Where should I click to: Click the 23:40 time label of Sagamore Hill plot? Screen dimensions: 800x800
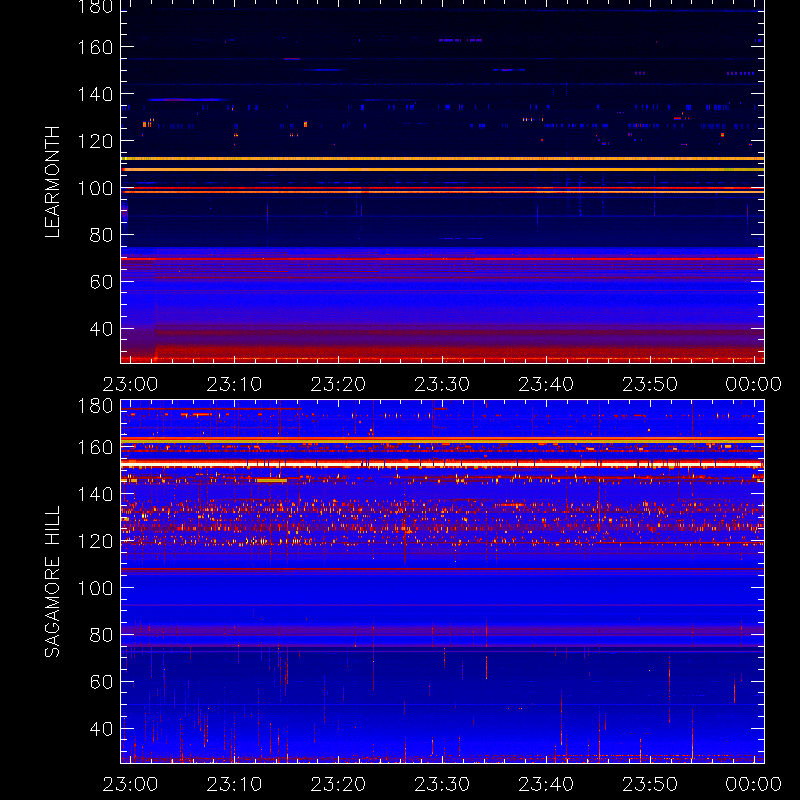[546, 784]
